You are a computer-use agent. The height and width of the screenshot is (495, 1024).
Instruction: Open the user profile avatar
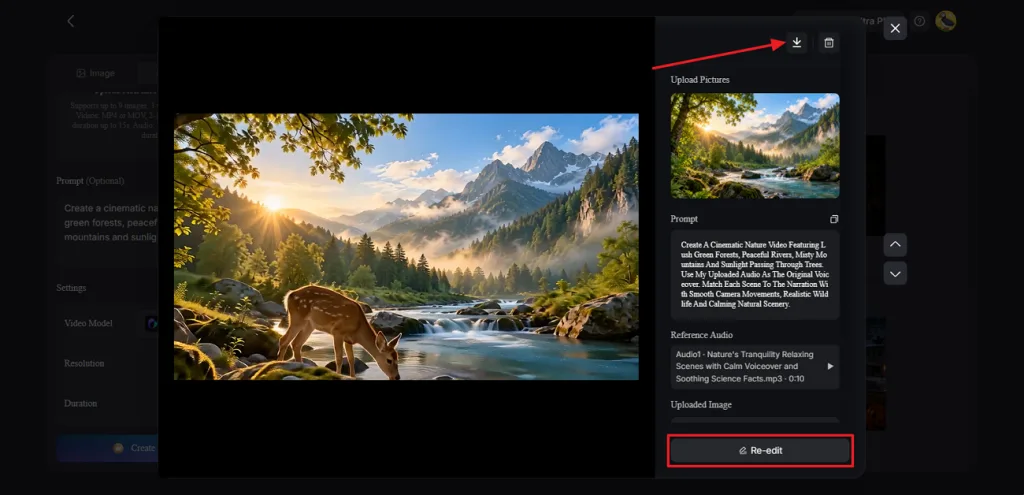coord(946,21)
